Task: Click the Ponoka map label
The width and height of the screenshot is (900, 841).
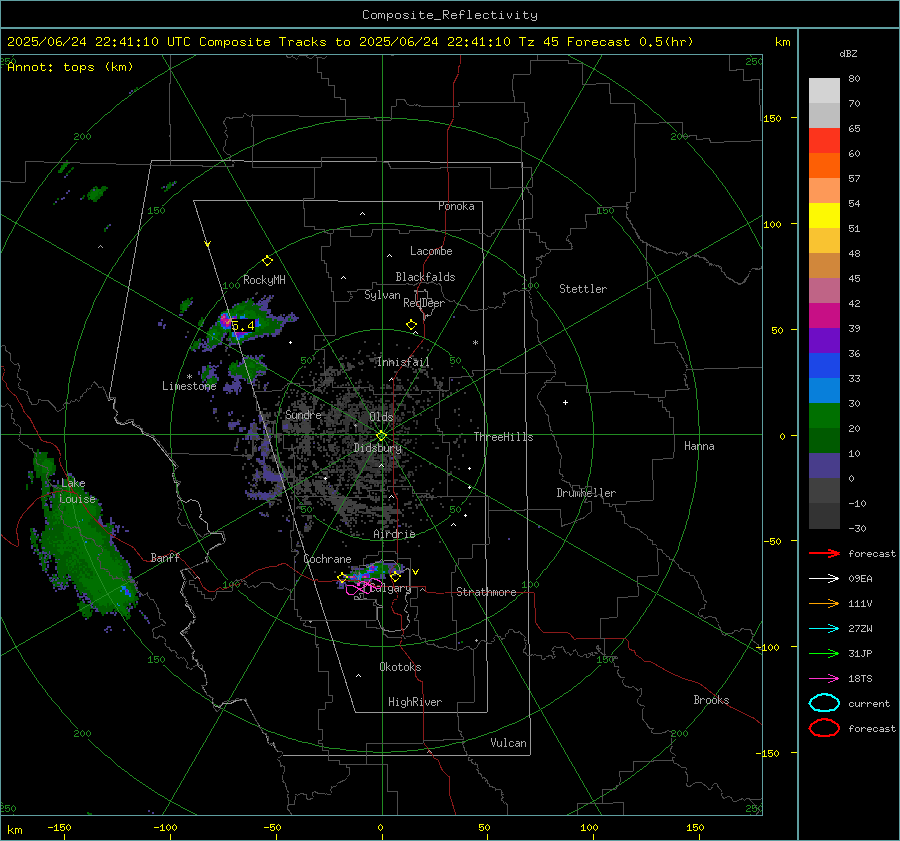Action: 456,206
